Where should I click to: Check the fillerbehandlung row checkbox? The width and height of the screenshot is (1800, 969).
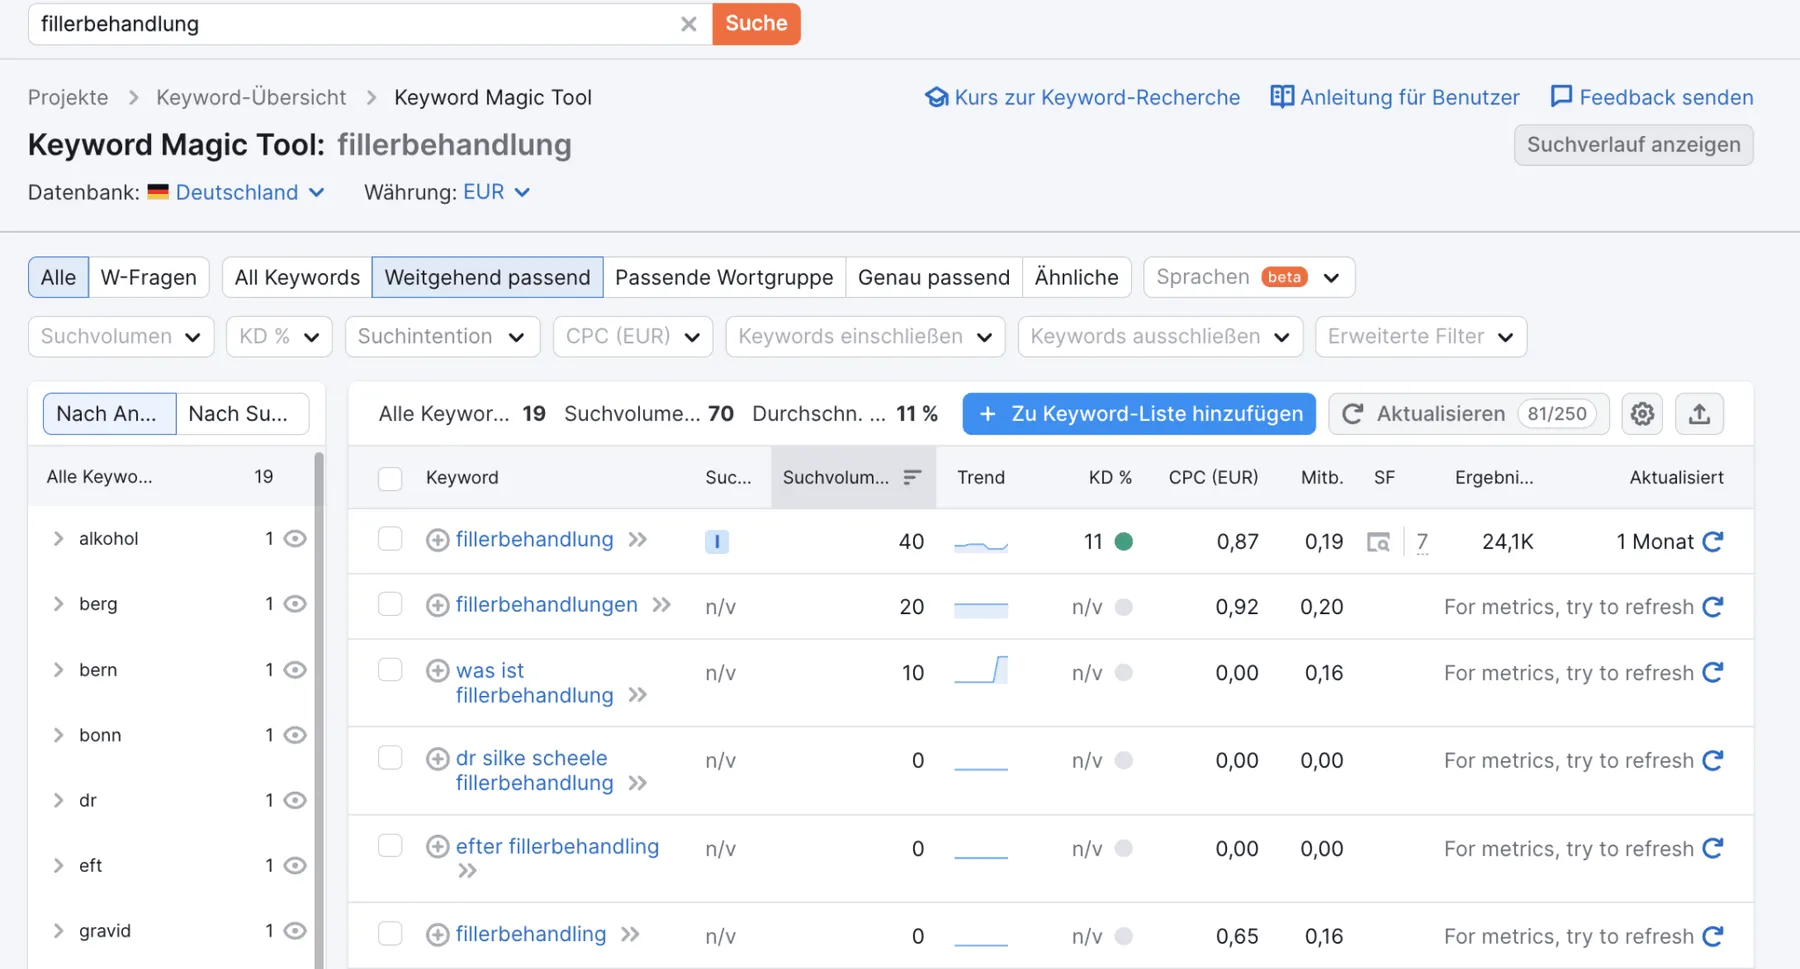pyautogui.click(x=390, y=539)
